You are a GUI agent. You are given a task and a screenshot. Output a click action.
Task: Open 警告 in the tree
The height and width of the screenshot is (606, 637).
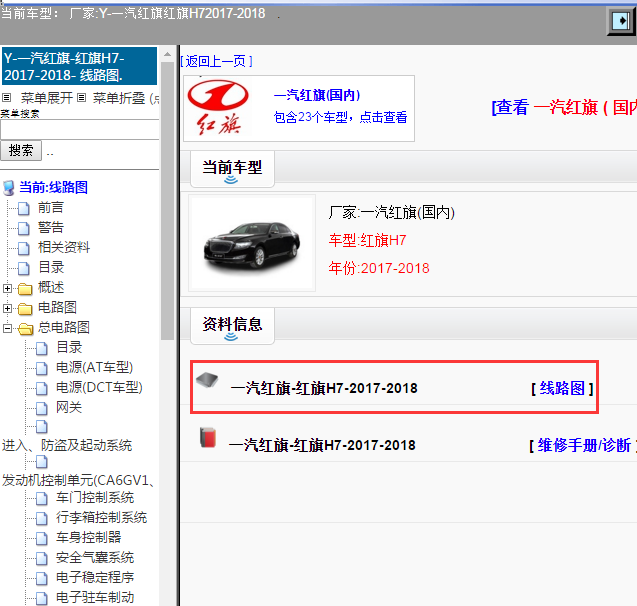[x=51, y=227]
